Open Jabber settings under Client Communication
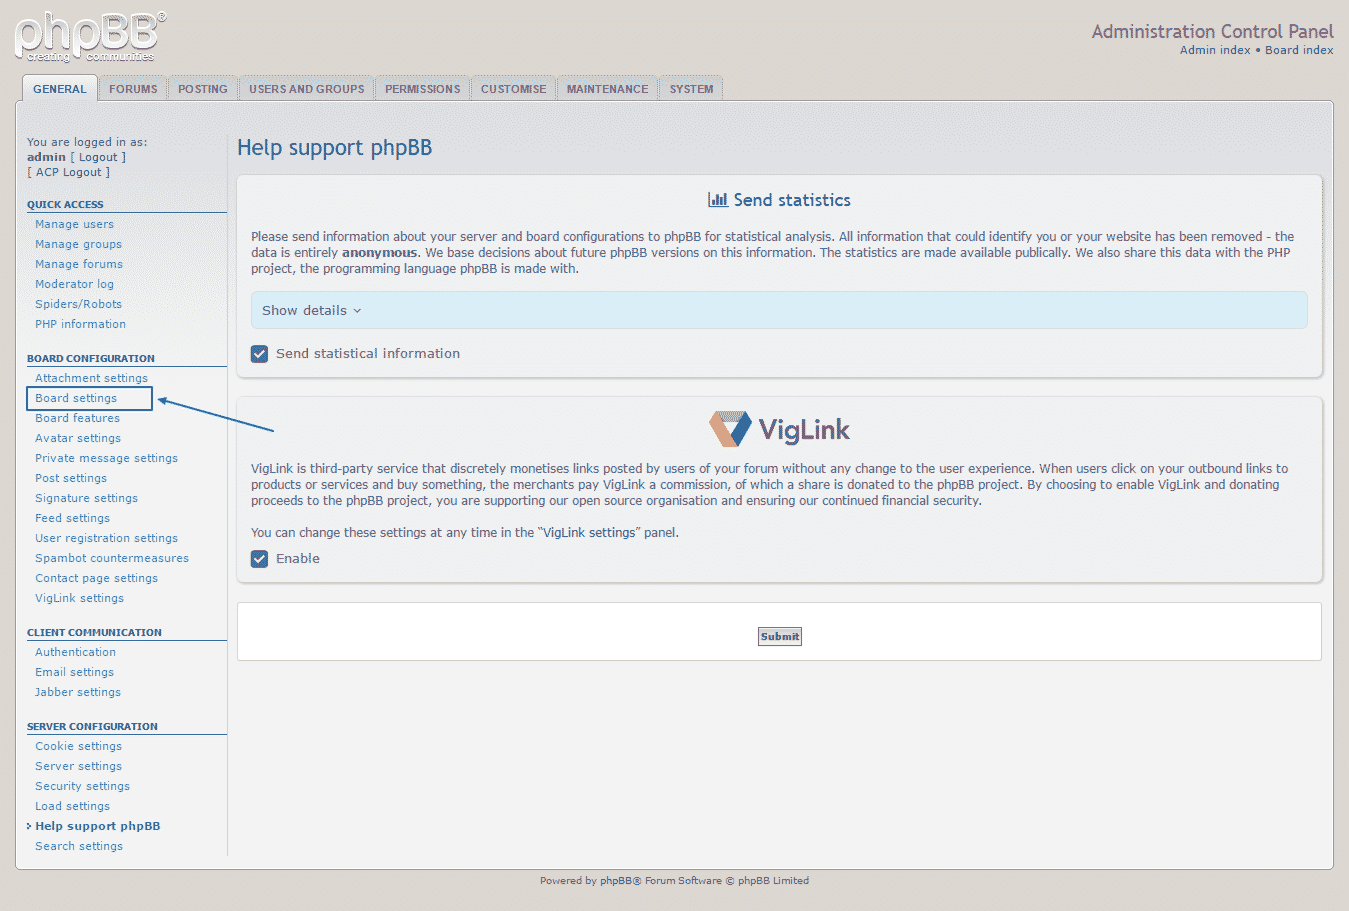The image size is (1349, 911). coord(77,692)
